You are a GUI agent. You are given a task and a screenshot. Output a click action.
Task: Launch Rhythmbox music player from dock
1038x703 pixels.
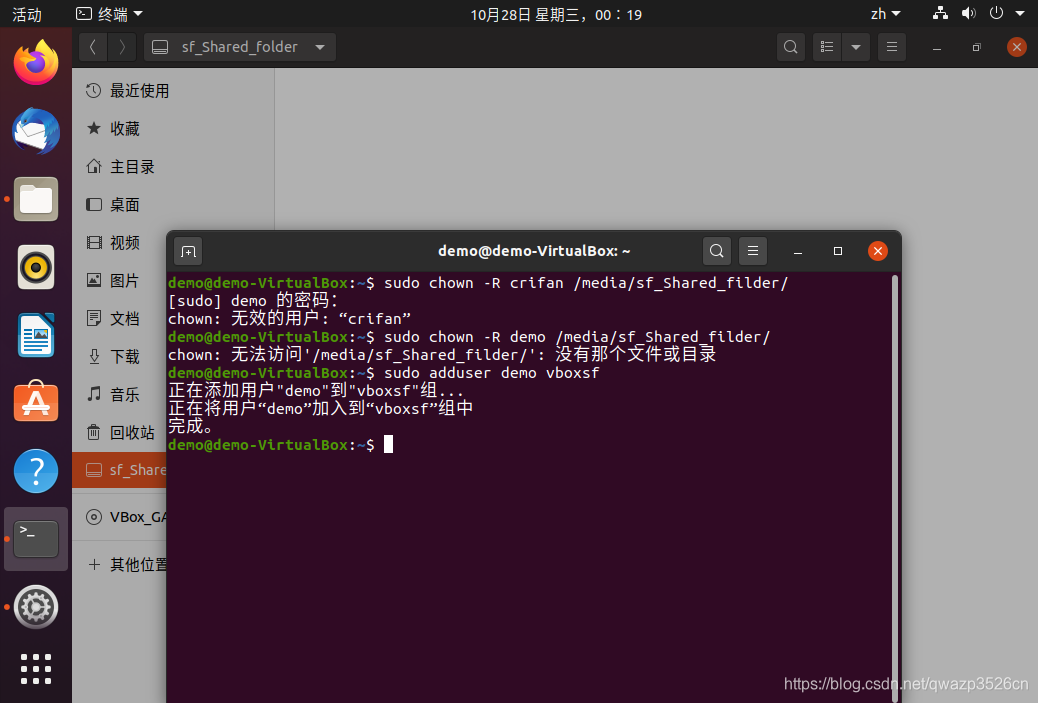[x=36, y=267]
